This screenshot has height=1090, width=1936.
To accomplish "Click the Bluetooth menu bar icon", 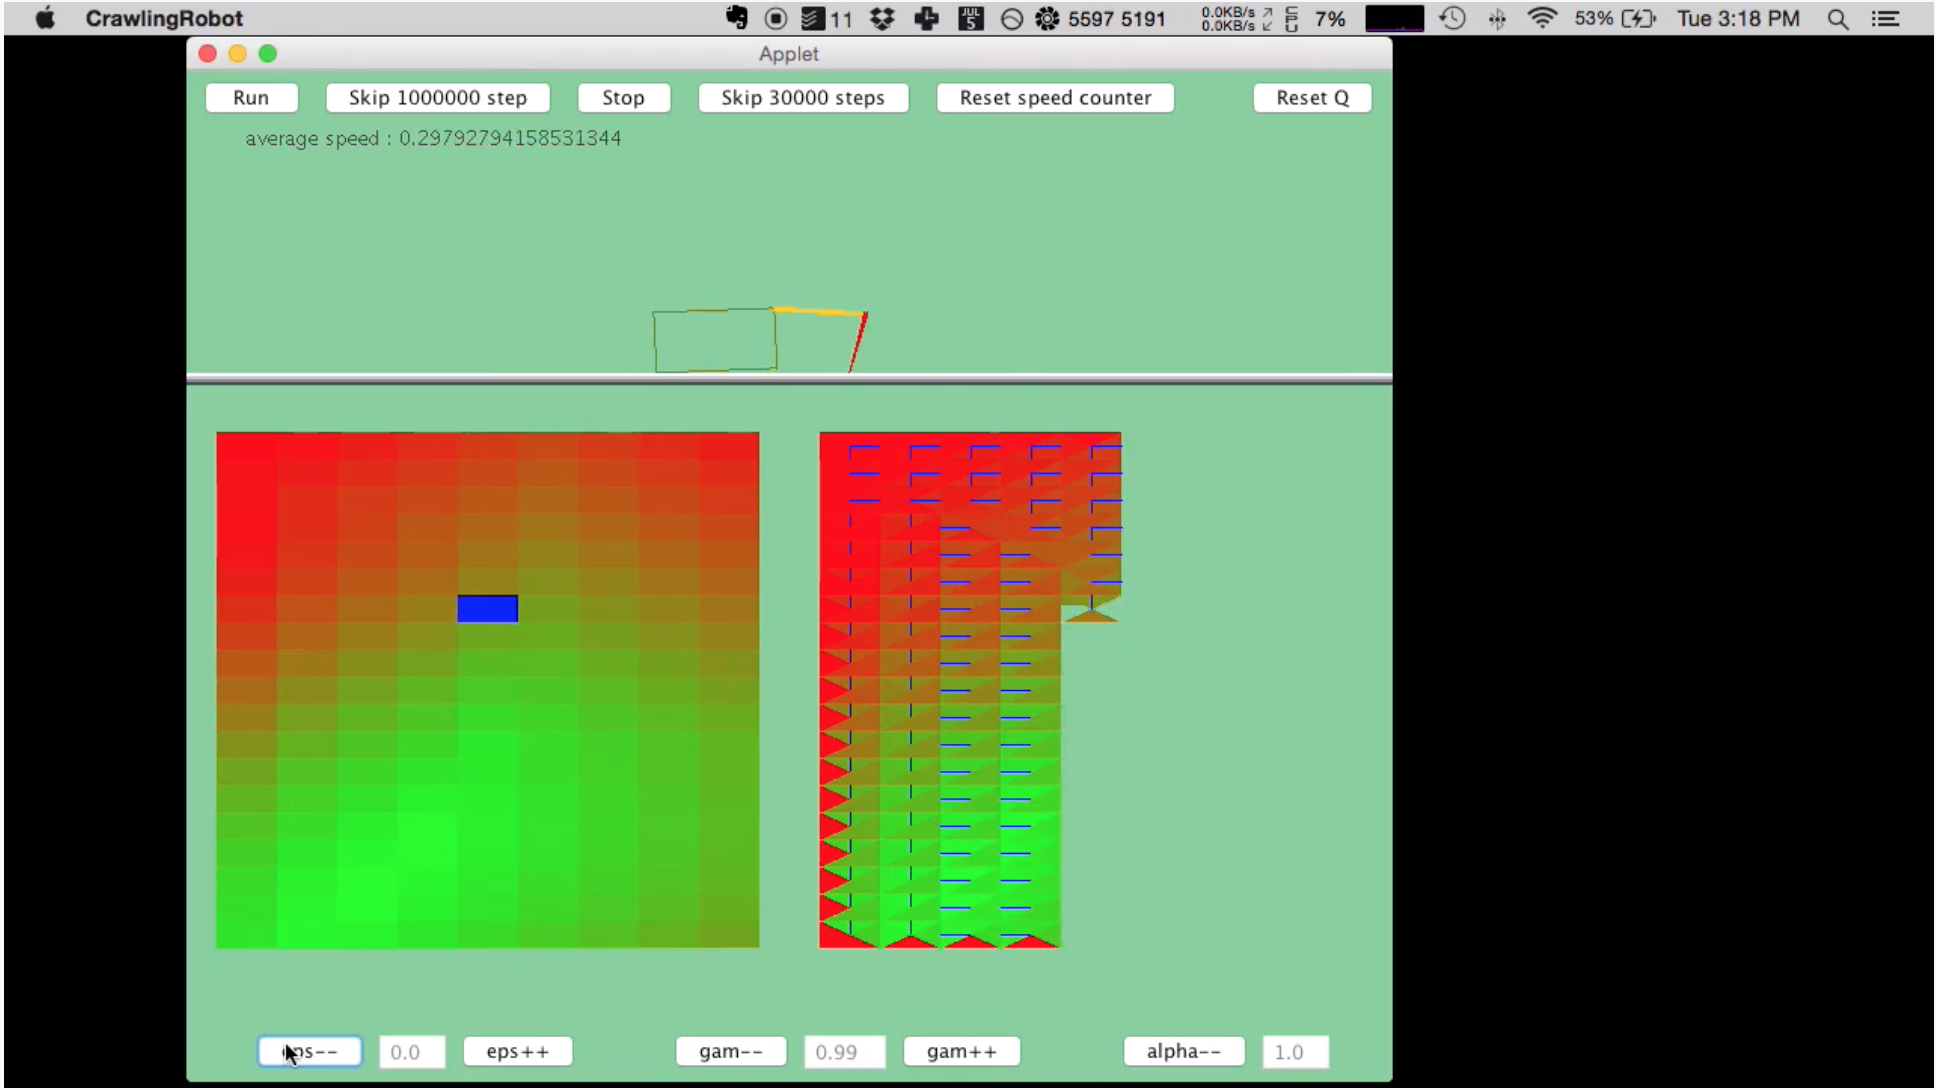I will click(1497, 18).
